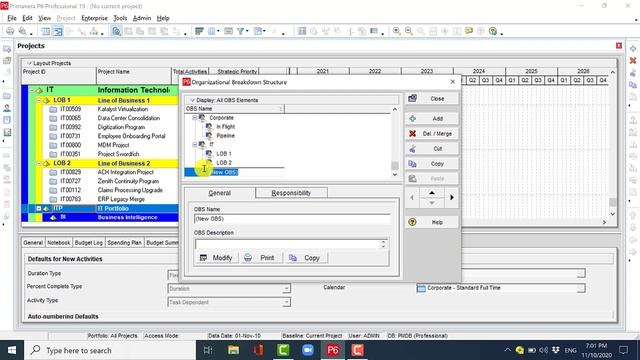
Task: Click the Zoom Out toolbar icon
Action: 409,31
